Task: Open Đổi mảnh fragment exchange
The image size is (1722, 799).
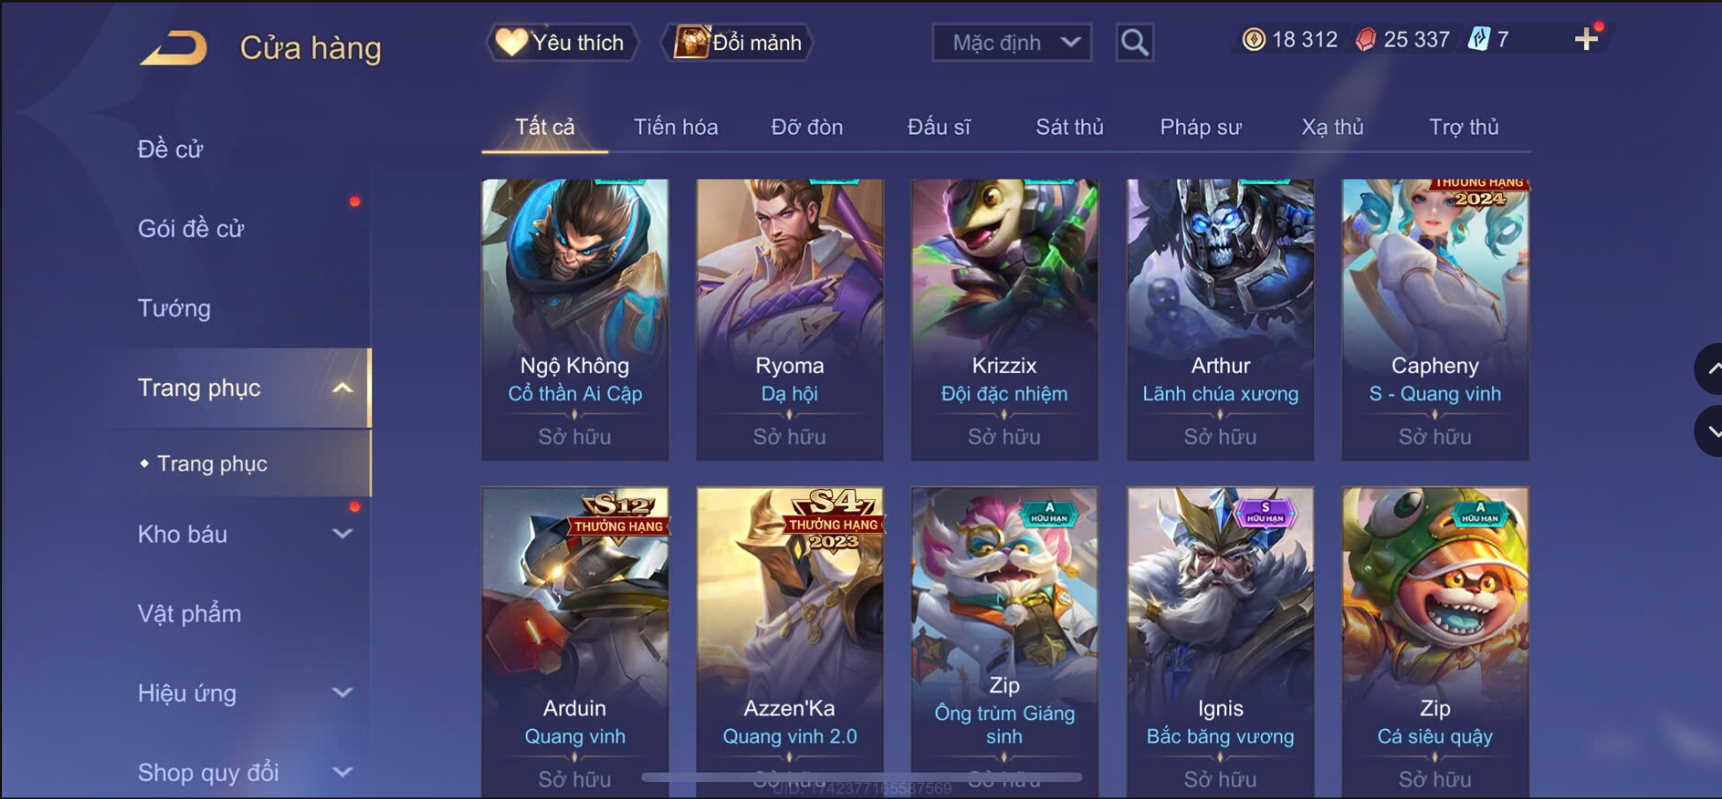Action: (738, 42)
